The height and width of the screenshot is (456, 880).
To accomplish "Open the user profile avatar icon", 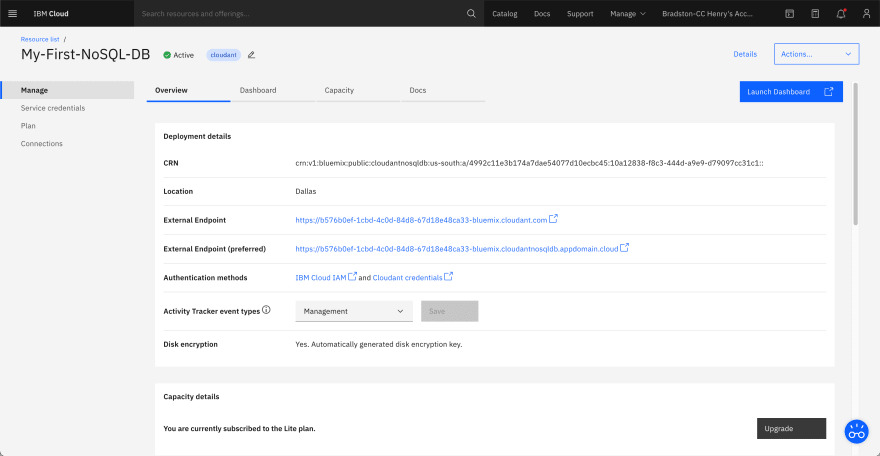I will [867, 13].
